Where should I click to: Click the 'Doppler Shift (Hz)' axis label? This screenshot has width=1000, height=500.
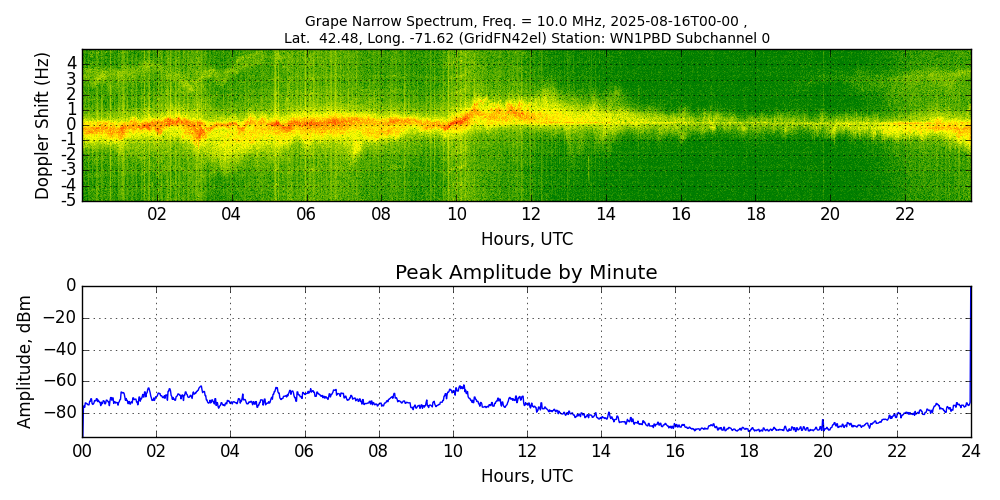point(43,125)
